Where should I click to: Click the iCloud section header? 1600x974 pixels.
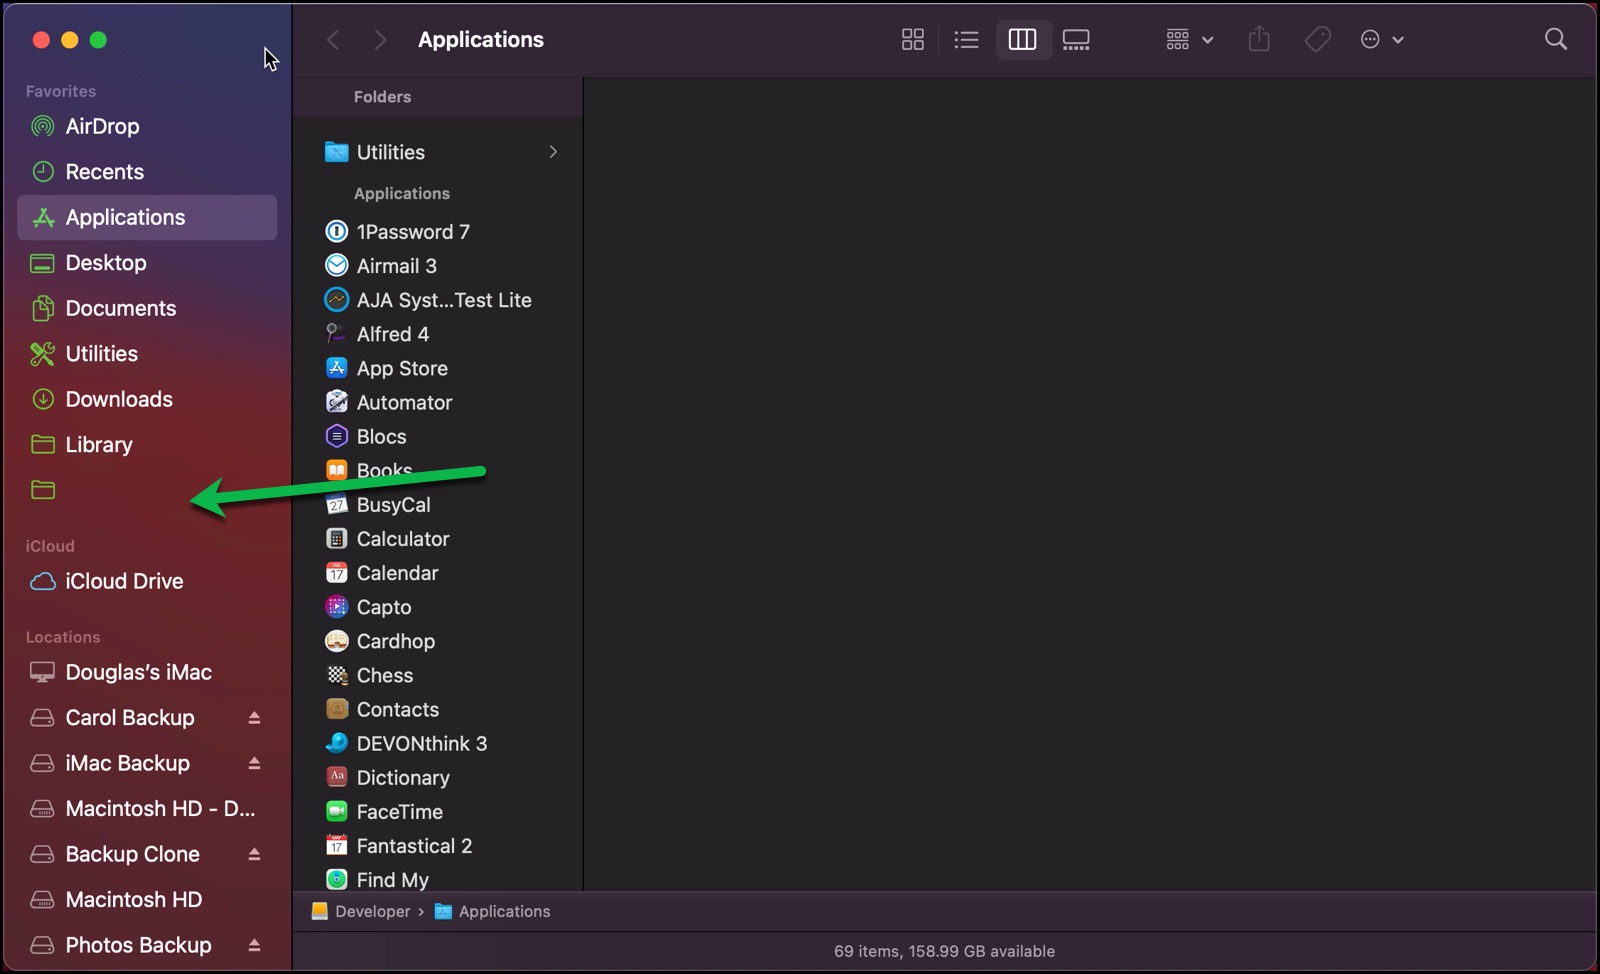50,546
